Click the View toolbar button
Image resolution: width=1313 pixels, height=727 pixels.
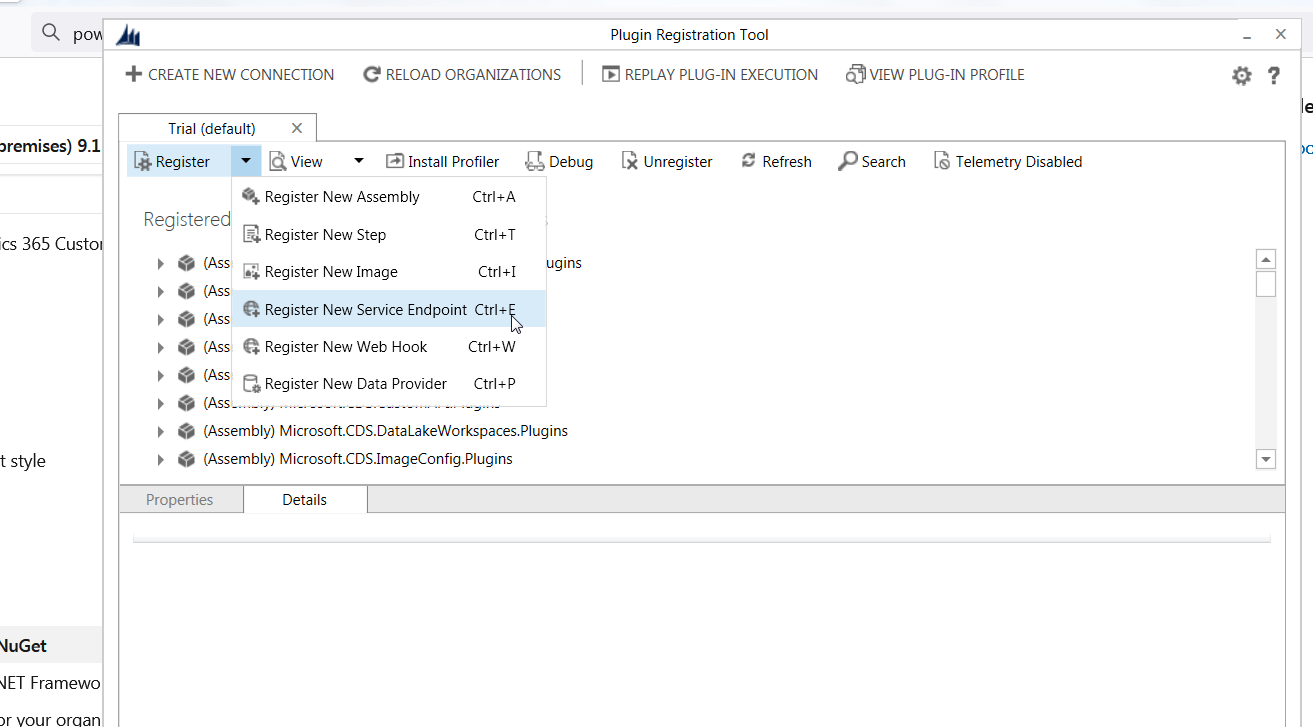click(296, 161)
